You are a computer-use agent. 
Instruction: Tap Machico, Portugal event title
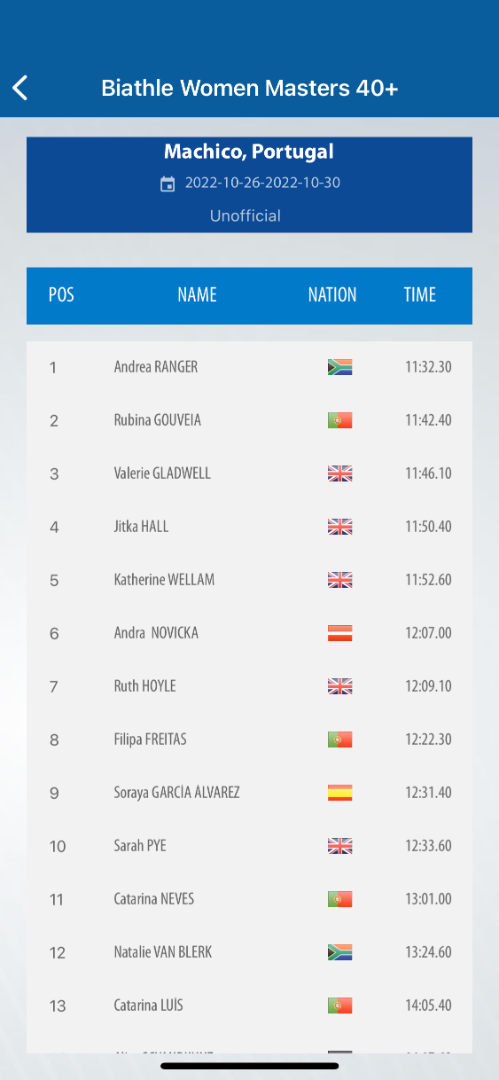[249, 152]
